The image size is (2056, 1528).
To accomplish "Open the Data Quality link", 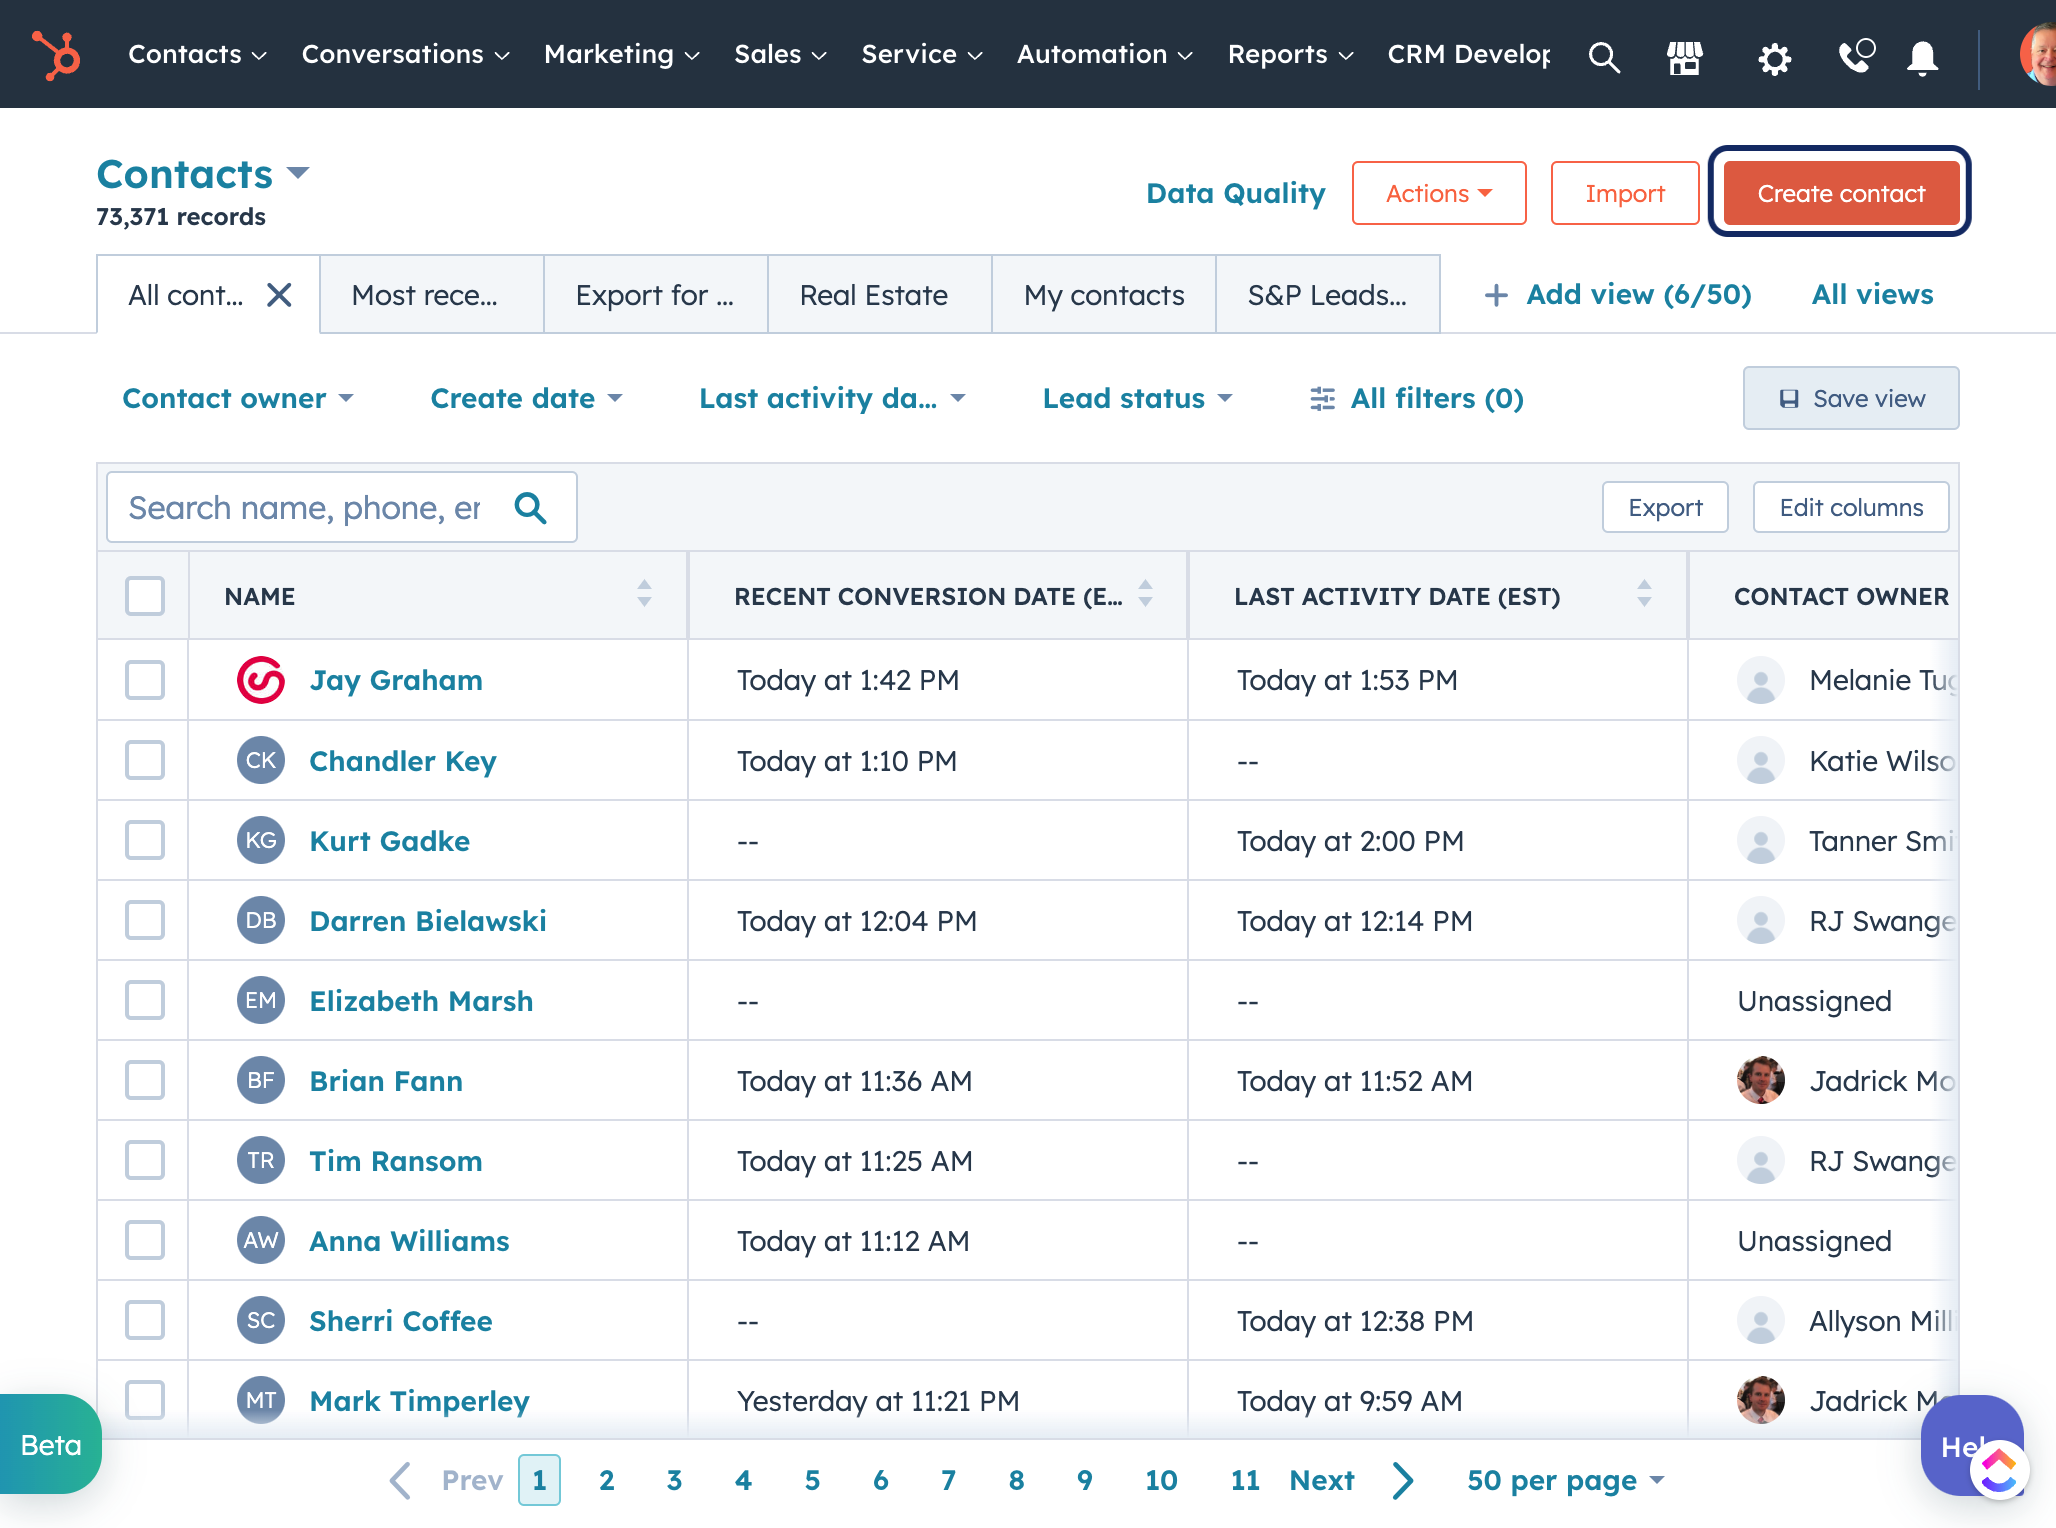I will [1236, 193].
